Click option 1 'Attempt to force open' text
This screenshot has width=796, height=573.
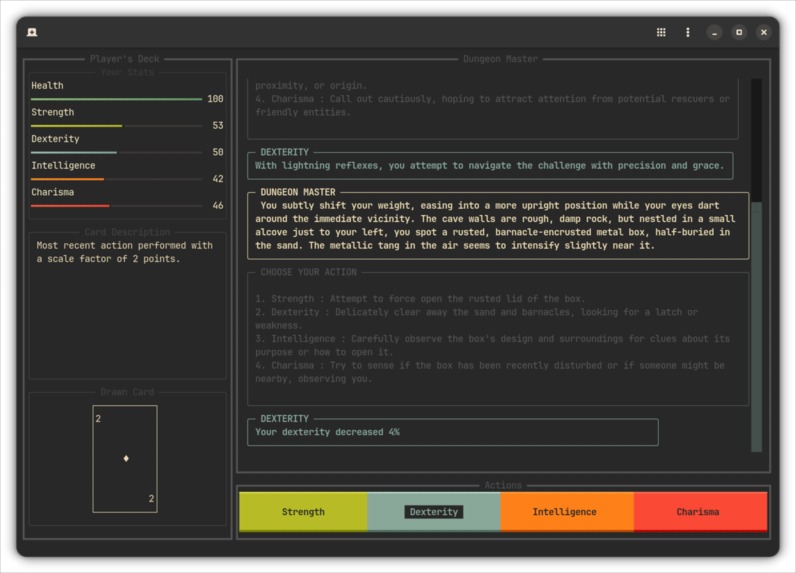(x=420, y=299)
